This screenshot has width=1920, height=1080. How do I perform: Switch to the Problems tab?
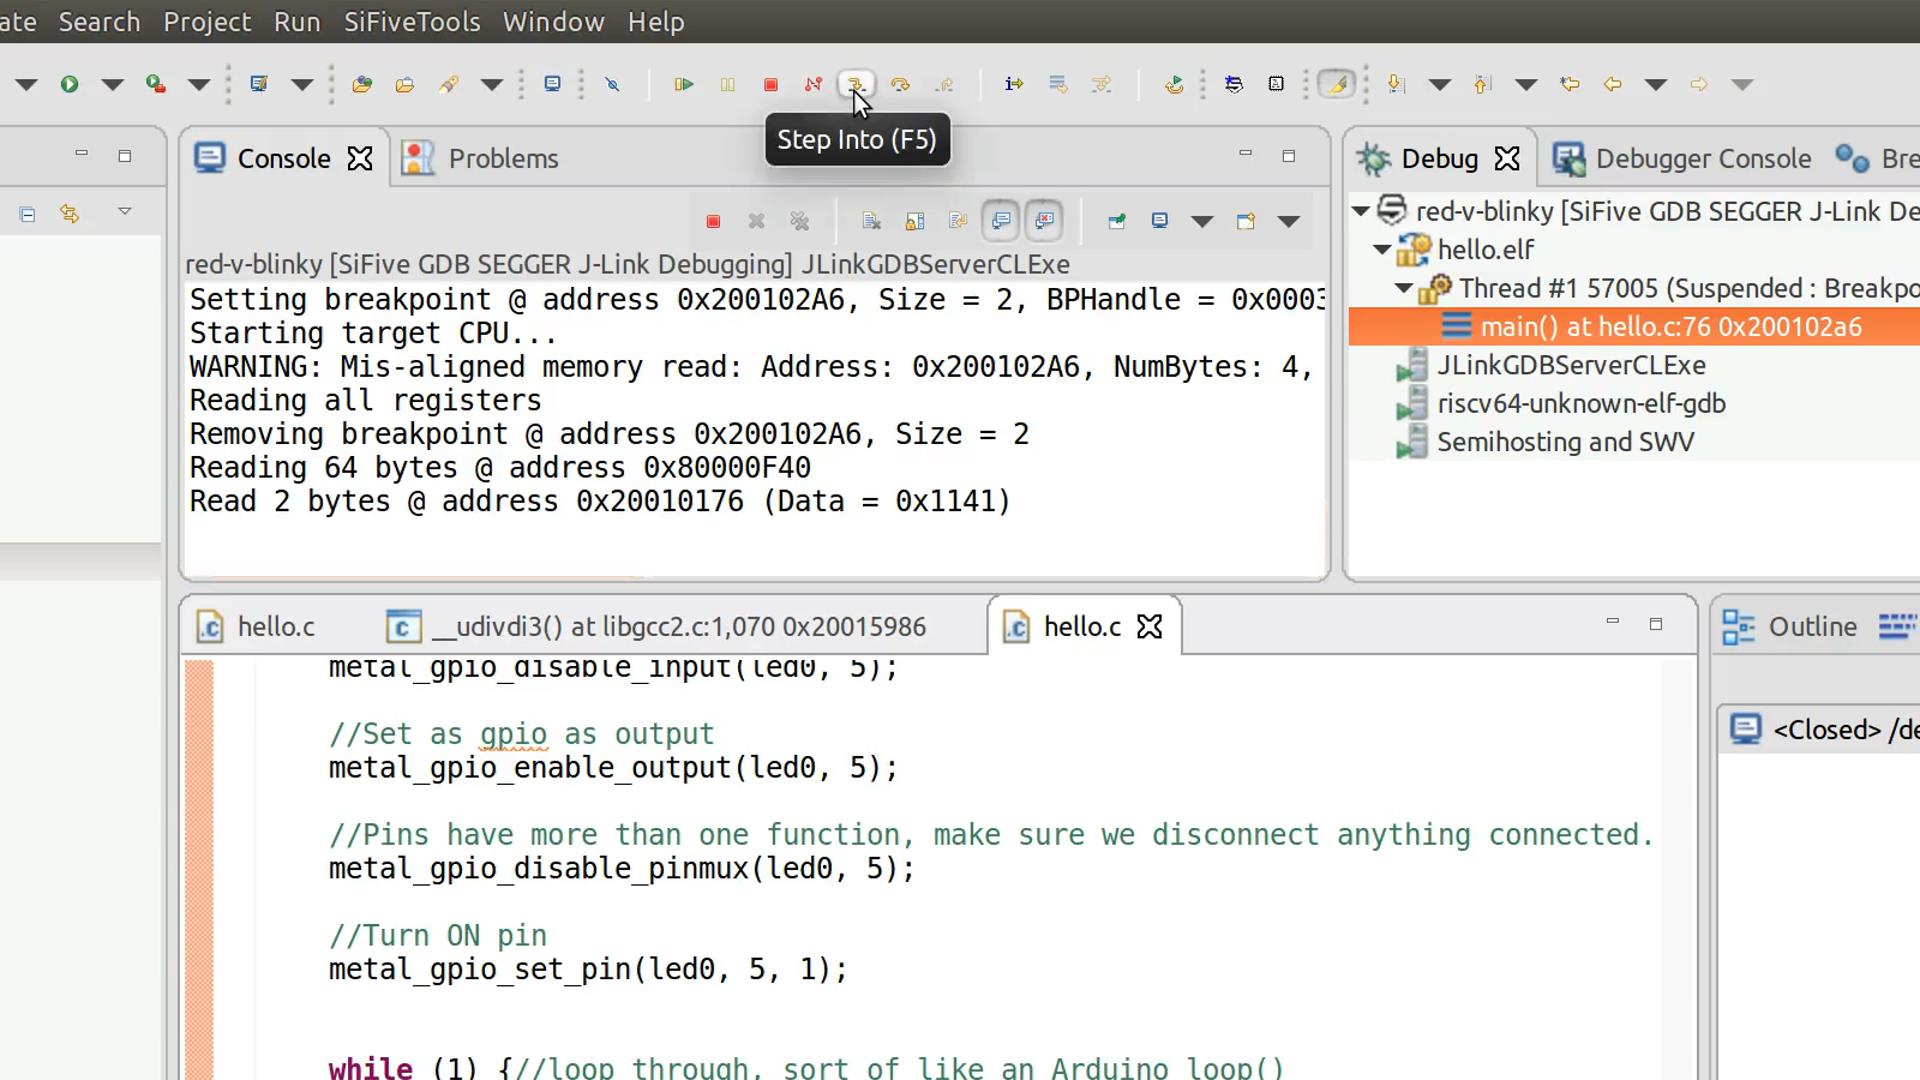[x=504, y=158]
